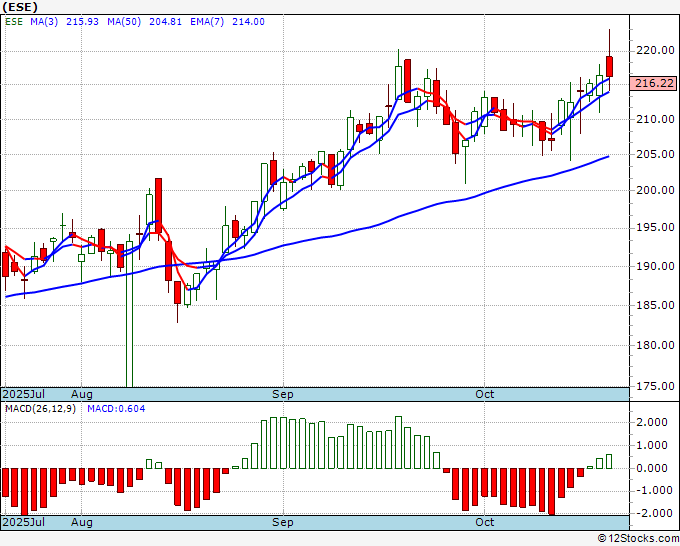Click the EMA(7) indicator label
Screen dimensions: 680x546
click(x=207, y=22)
